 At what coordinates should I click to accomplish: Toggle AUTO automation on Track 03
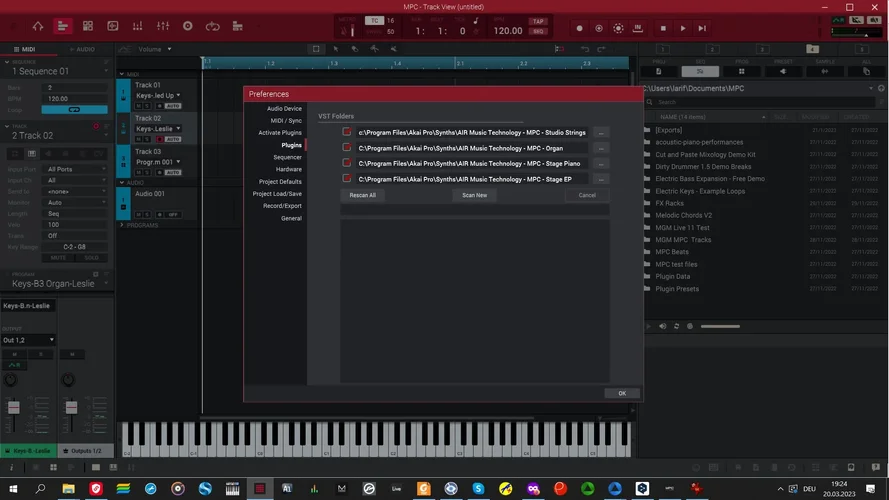(173, 172)
